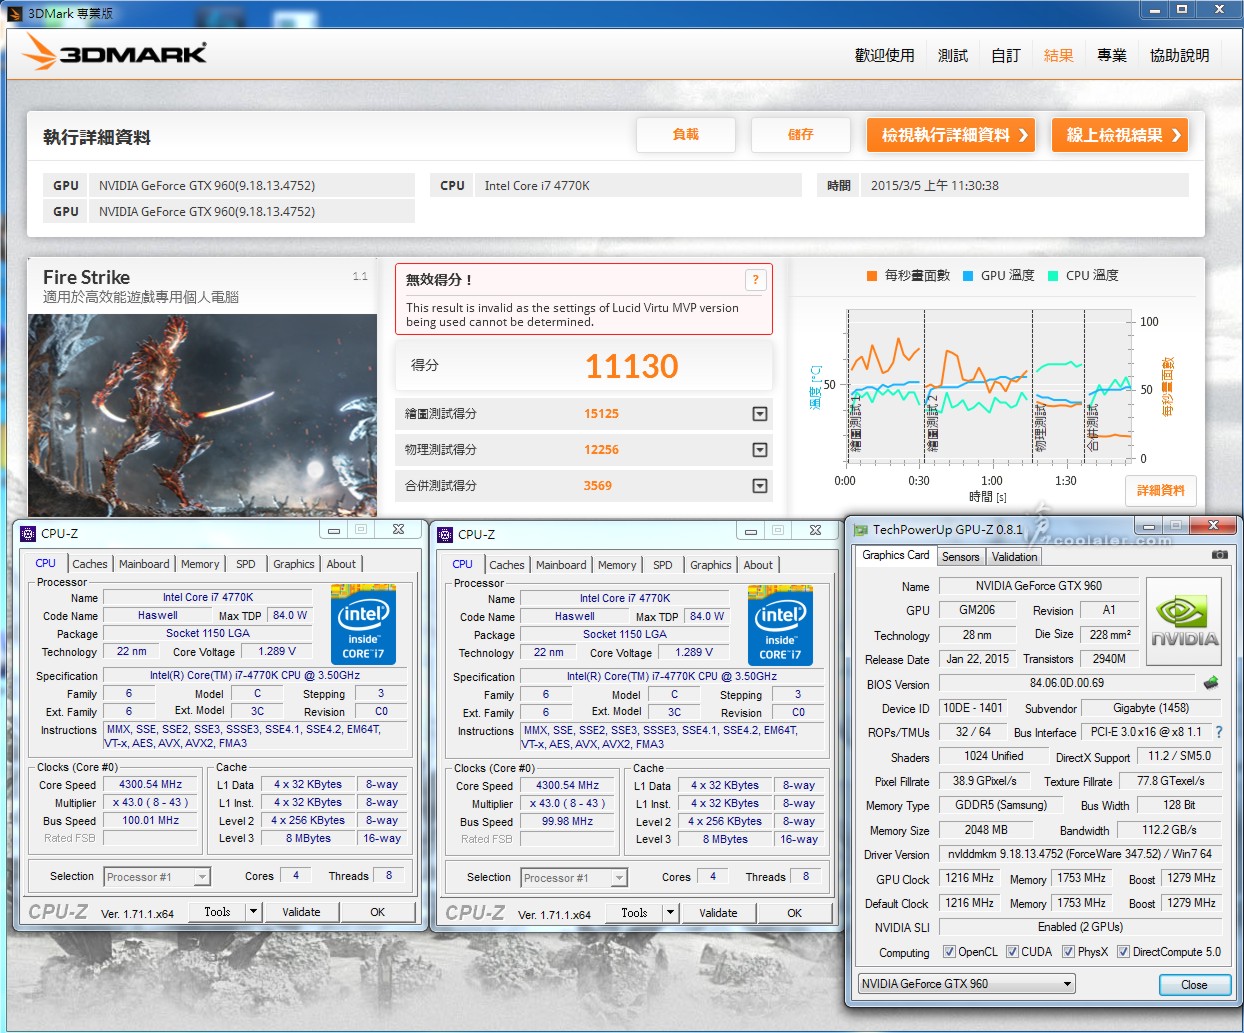
Task: Open SPD tab in right CPU-Z
Action: [663, 565]
